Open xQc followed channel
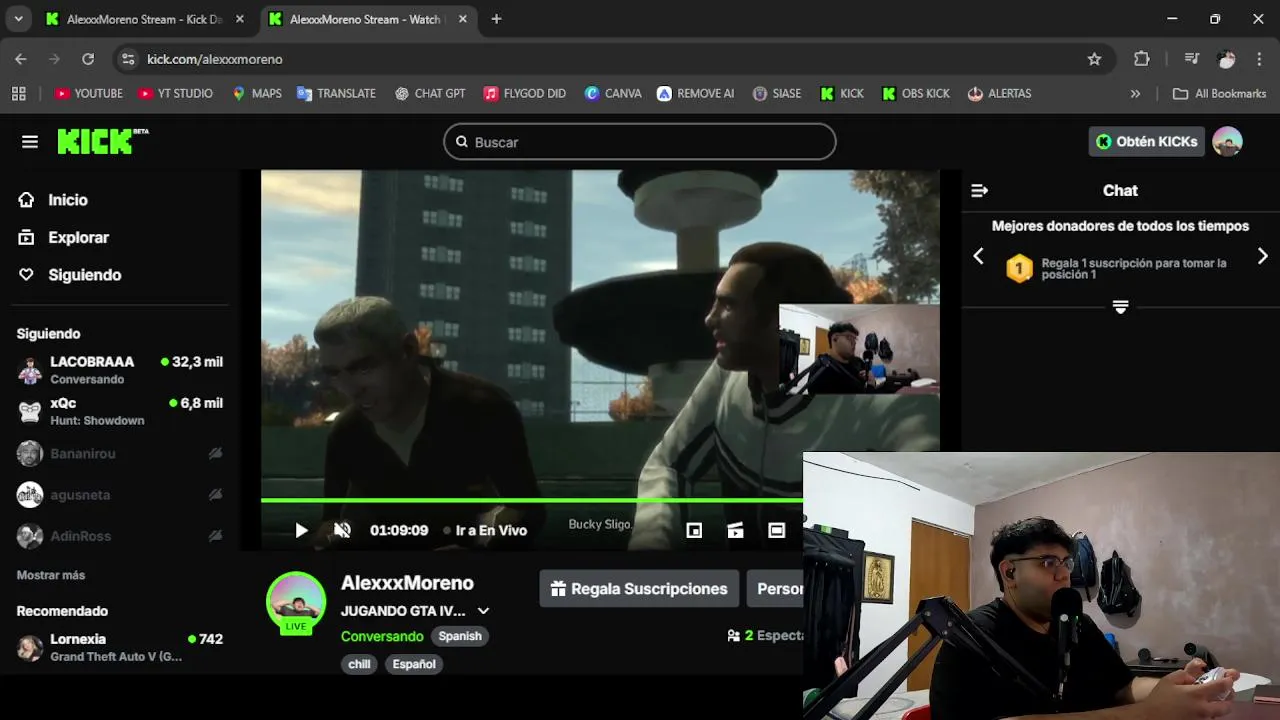The height and width of the screenshot is (720, 1280). coord(120,411)
